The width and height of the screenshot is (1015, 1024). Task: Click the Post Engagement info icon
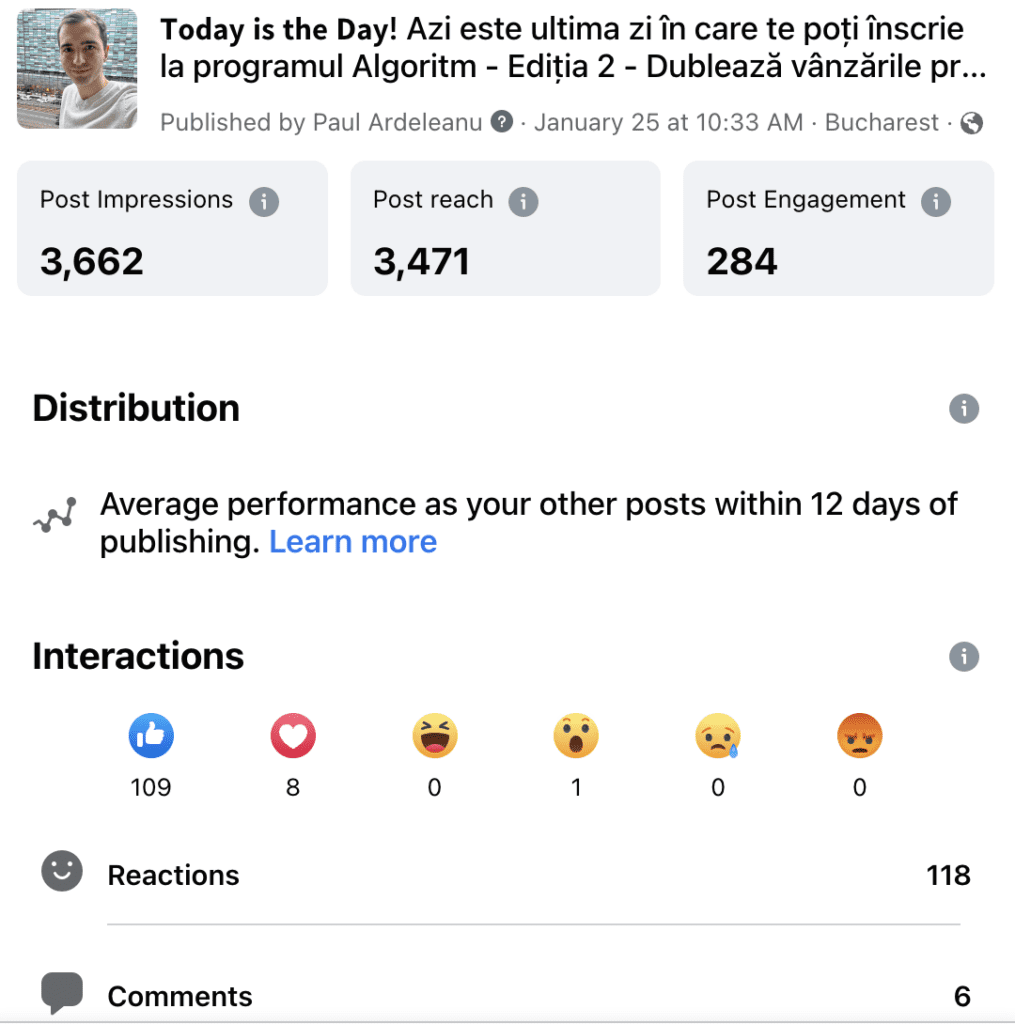pos(935,201)
